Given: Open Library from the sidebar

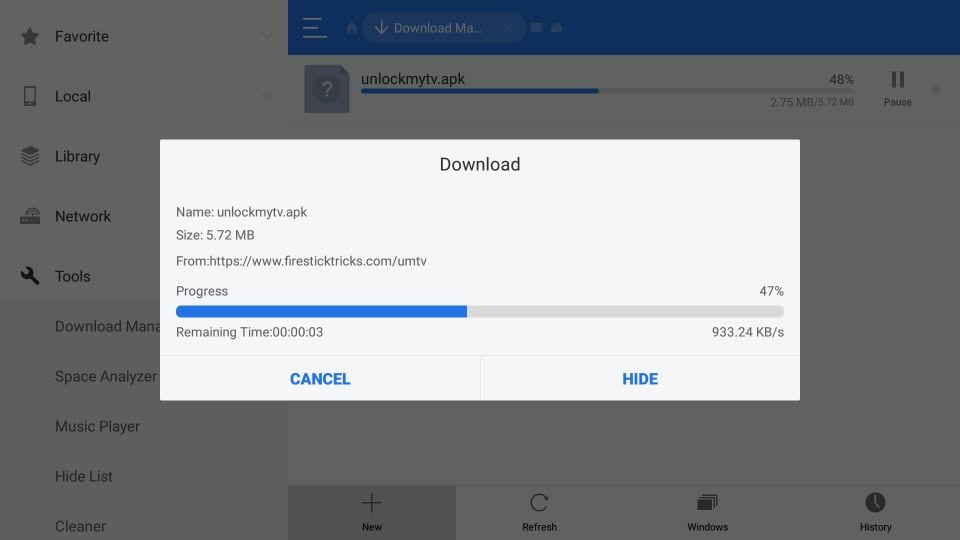Looking at the screenshot, I should (77, 156).
